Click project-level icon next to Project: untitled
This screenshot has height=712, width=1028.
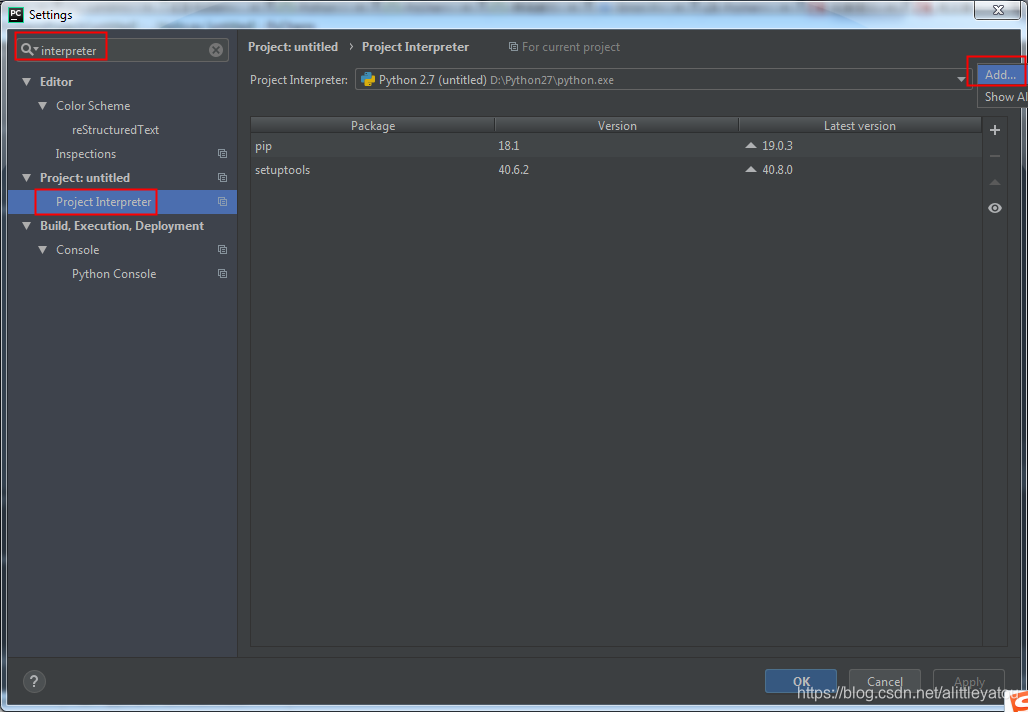(222, 178)
